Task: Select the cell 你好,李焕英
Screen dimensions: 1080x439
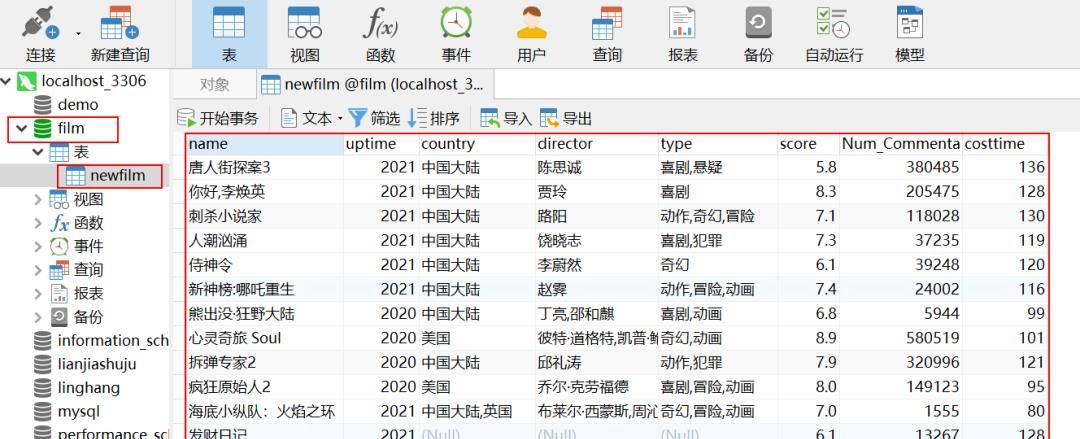Action: [x=264, y=192]
